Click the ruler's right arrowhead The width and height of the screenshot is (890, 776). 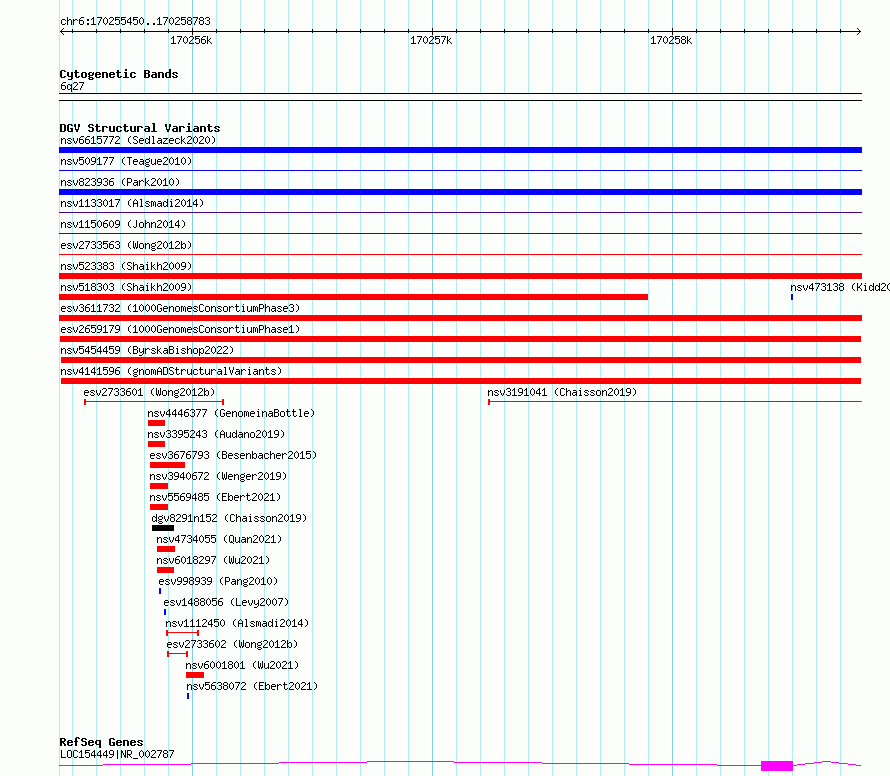point(859,32)
